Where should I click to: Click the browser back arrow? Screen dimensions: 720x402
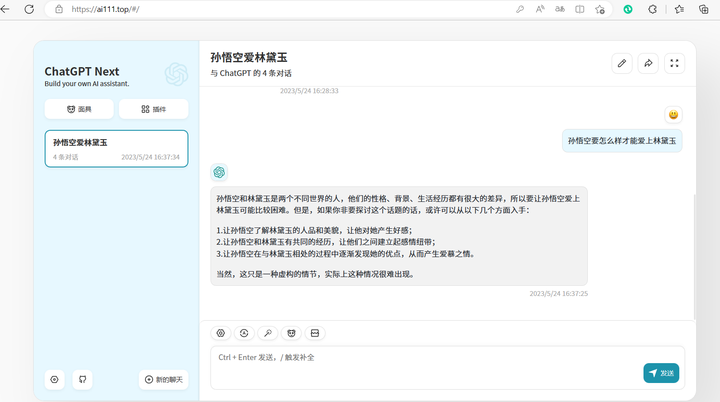click(x=5, y=9)
